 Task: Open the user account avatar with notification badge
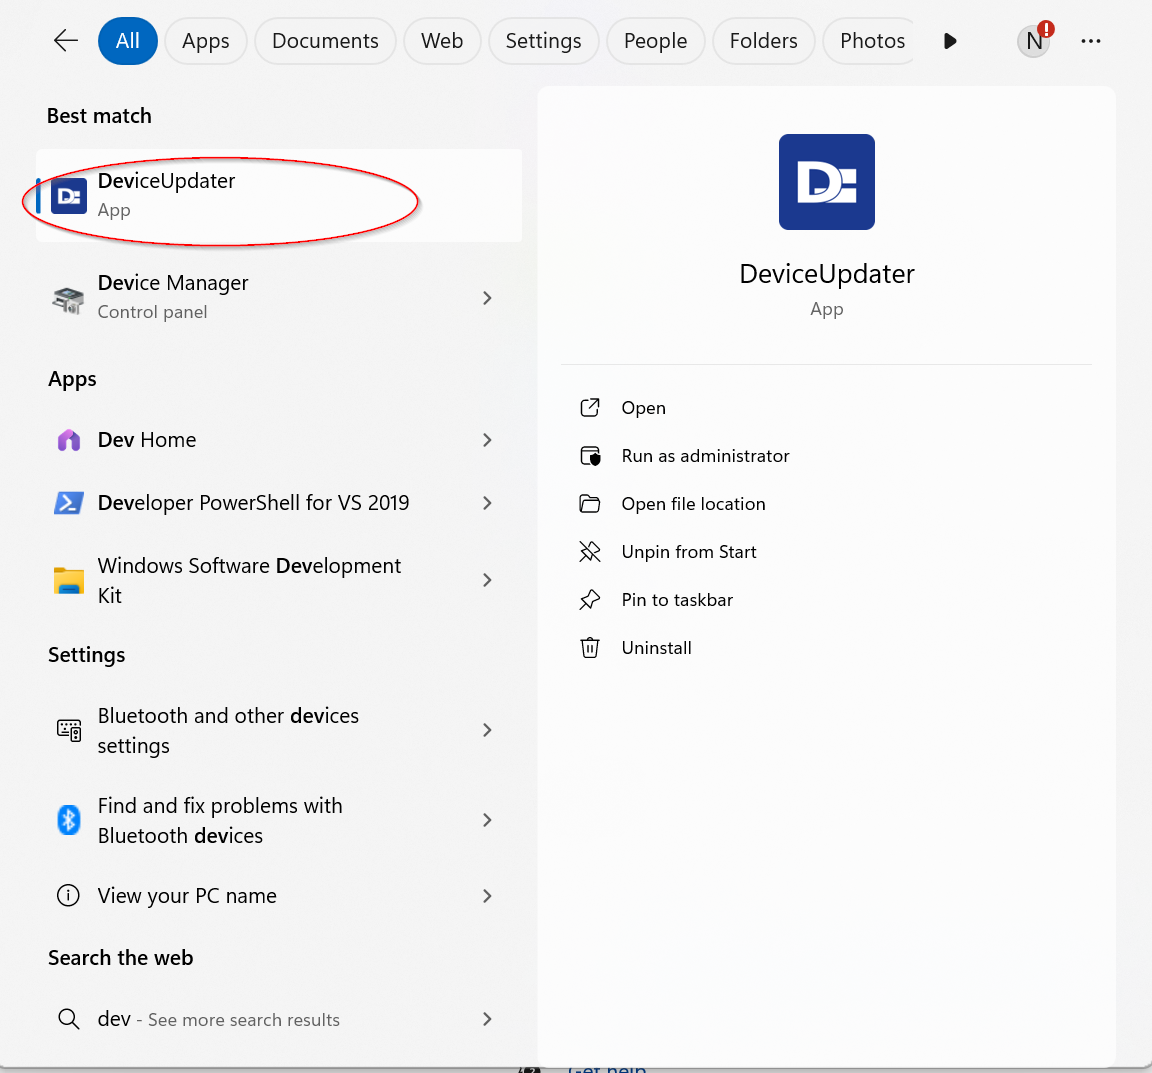1033,41
